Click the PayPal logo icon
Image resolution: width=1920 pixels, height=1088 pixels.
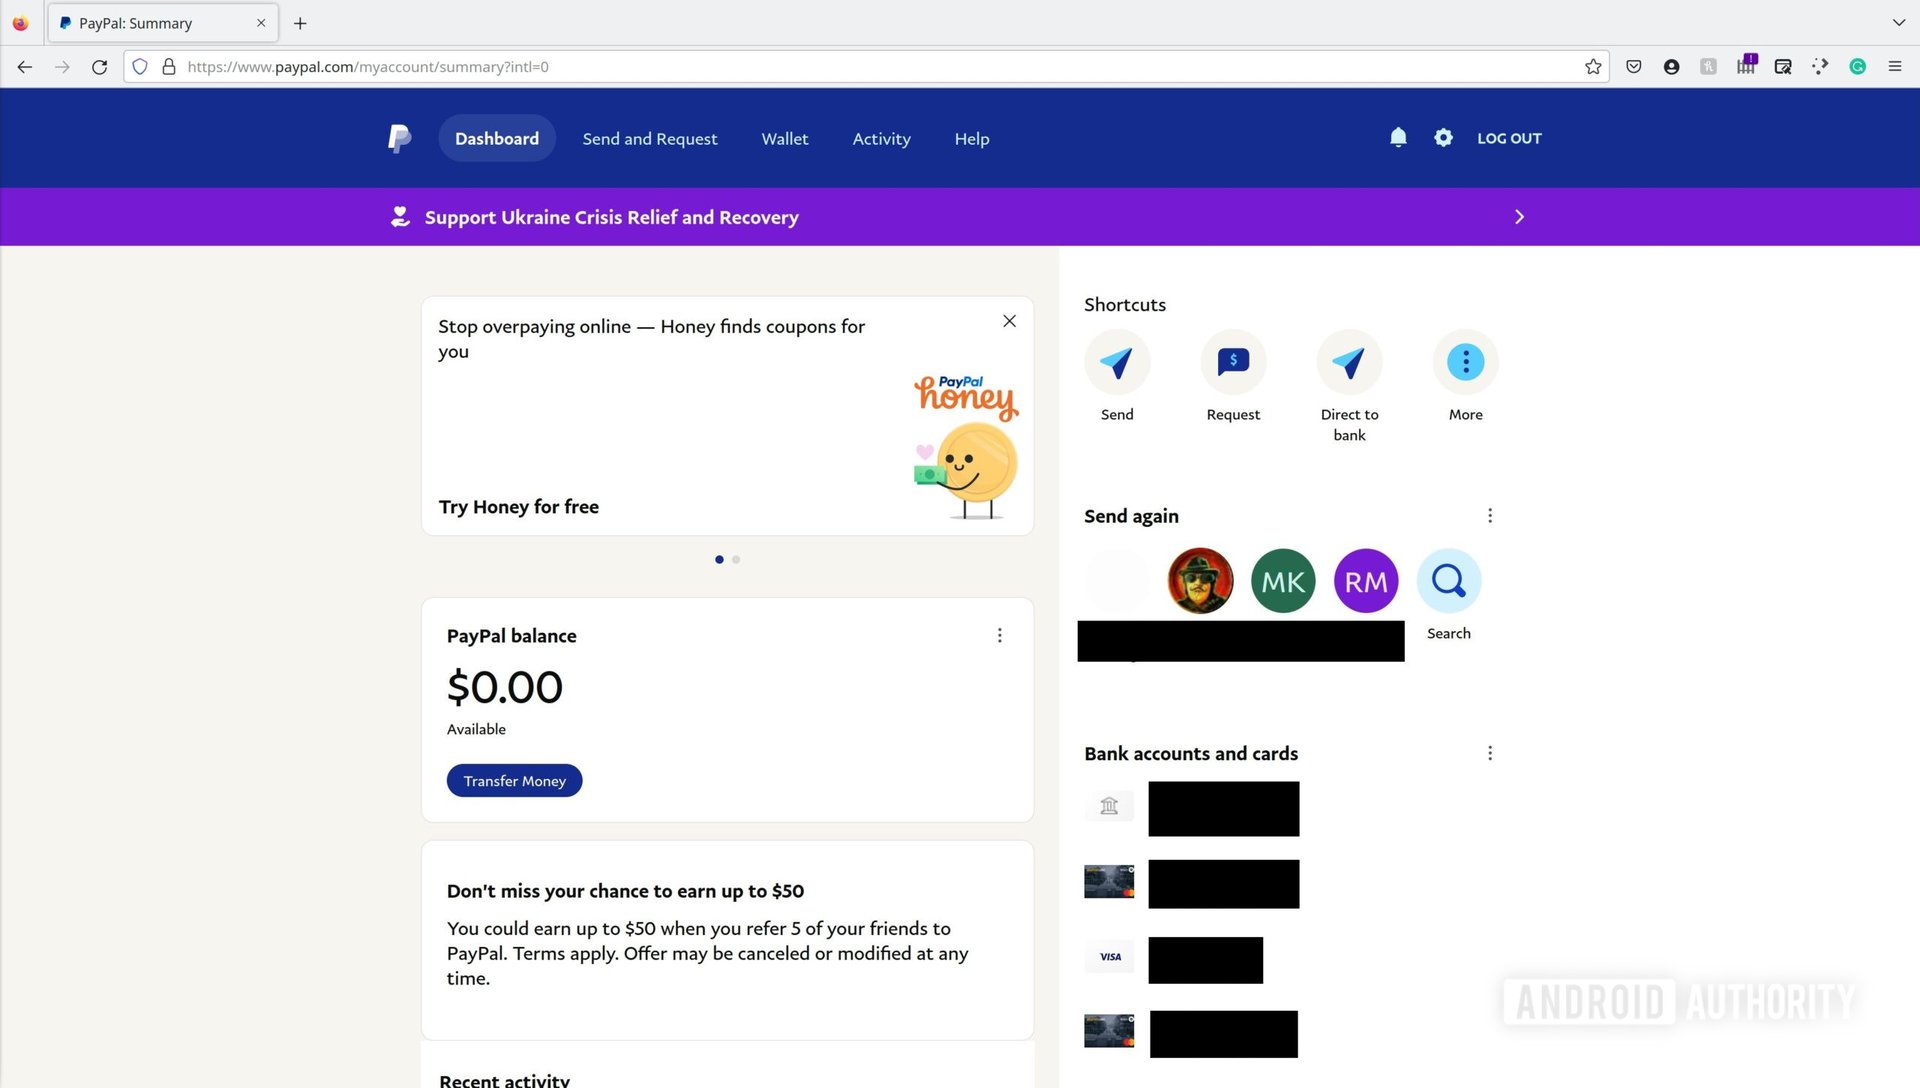click(x=400, y=137)
